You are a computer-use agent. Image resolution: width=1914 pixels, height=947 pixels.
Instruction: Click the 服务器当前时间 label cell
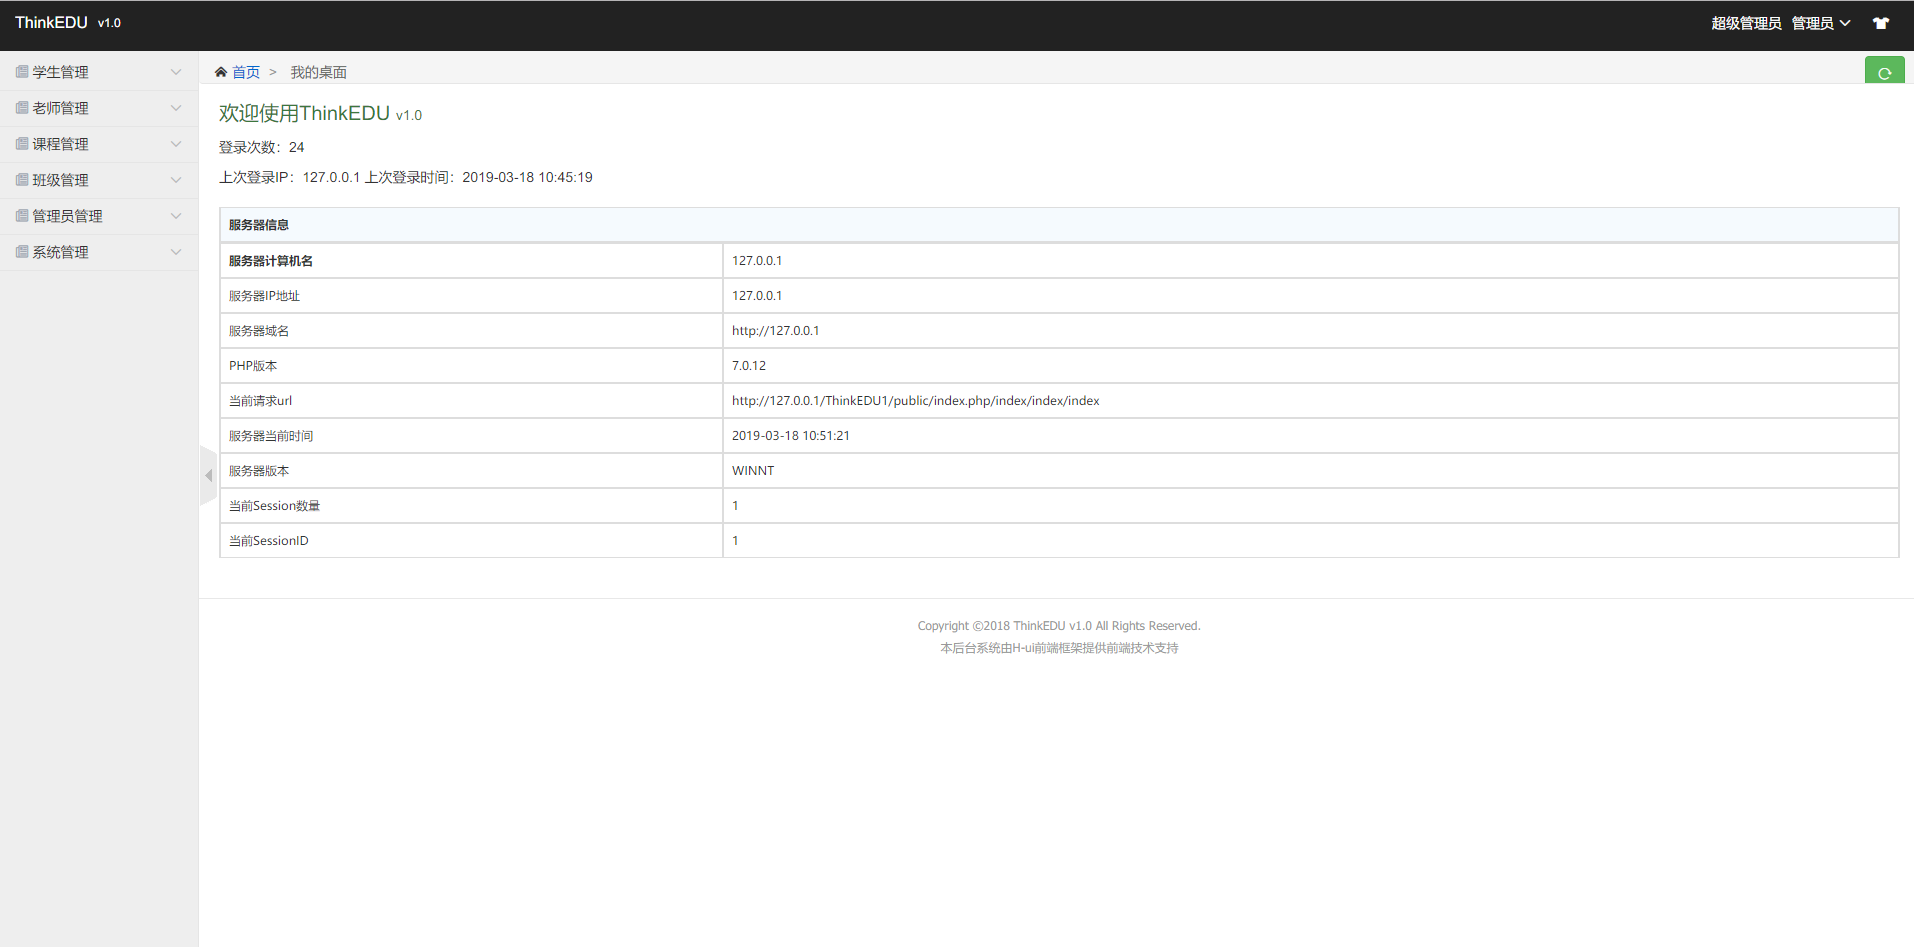click(471, 436)
